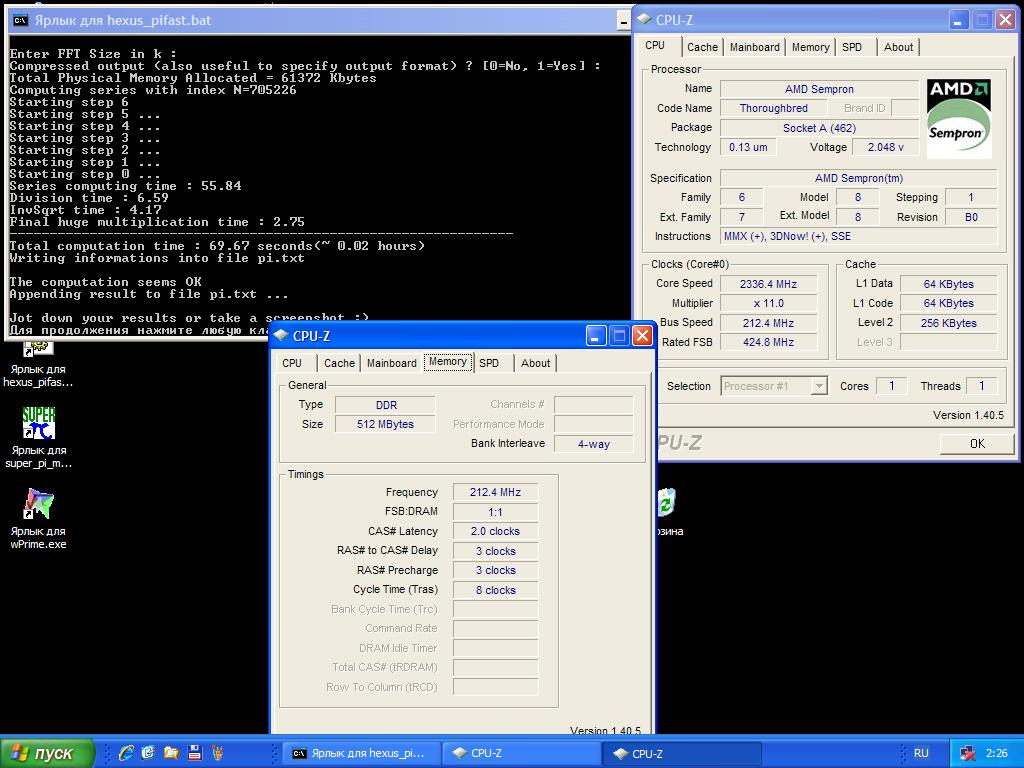The width and height of the screenshot is (1024, 768).
Task: Click the FSB:DRAM value 1:1
Action: click(495, 512)
